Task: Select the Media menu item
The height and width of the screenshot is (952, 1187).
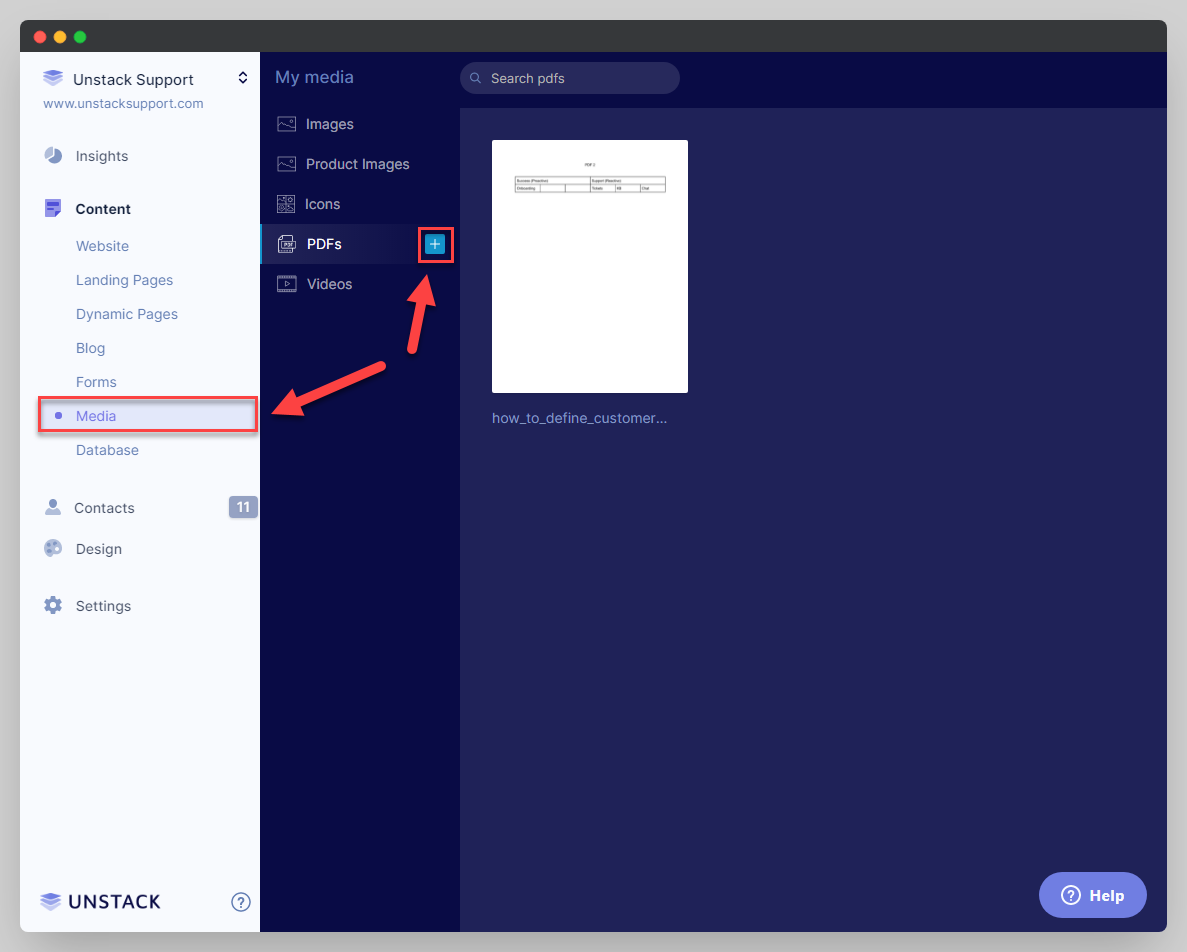Action: [96, 416]
